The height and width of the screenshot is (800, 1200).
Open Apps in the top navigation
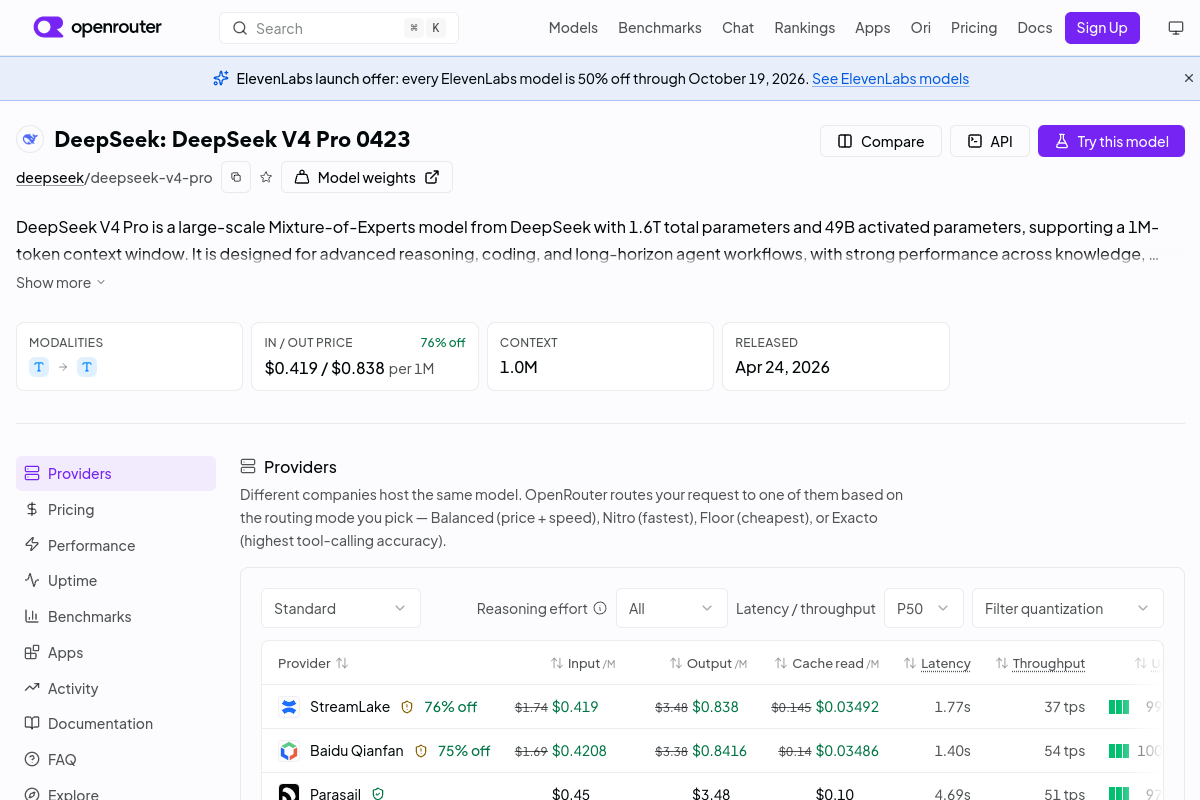(873, 28)
